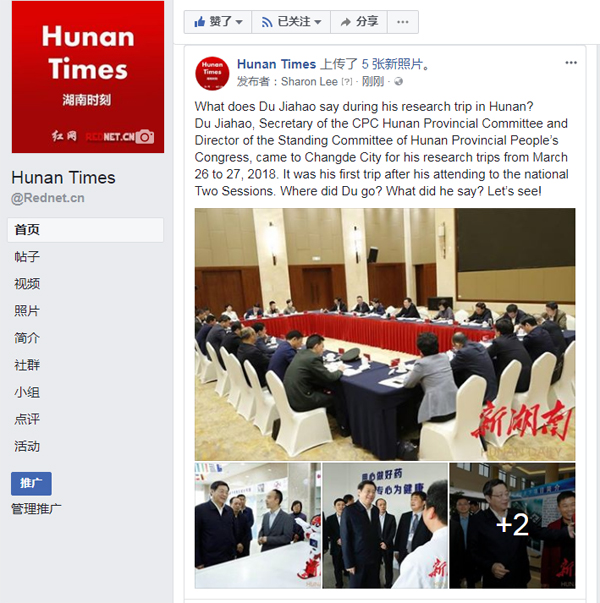The width and height of the screenshot is (600, 603).
Task: Open the 管理推广 manage promotions link
Action: 36,509
